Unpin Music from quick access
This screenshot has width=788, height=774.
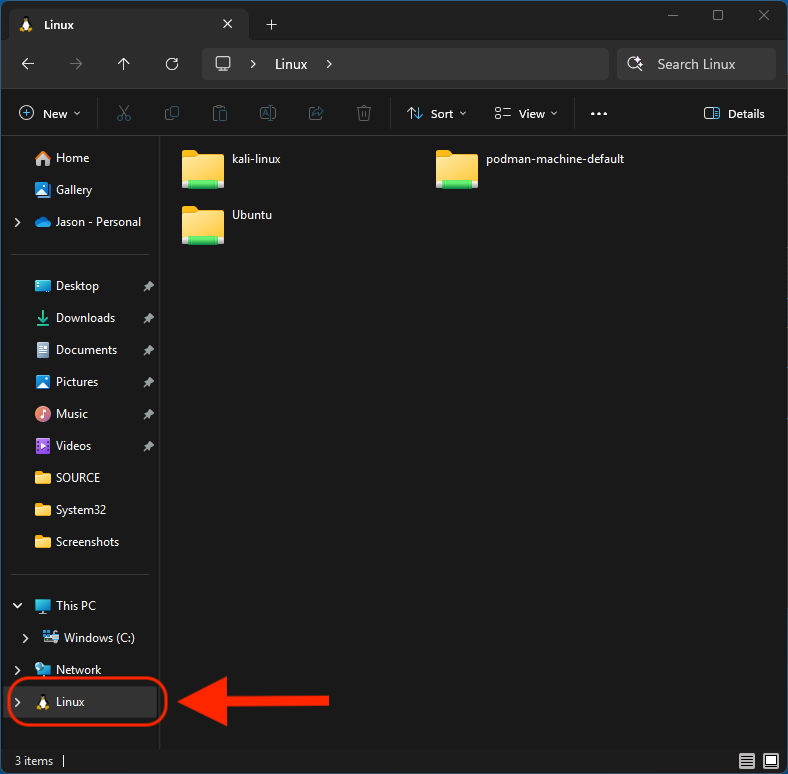coord(148,414)
